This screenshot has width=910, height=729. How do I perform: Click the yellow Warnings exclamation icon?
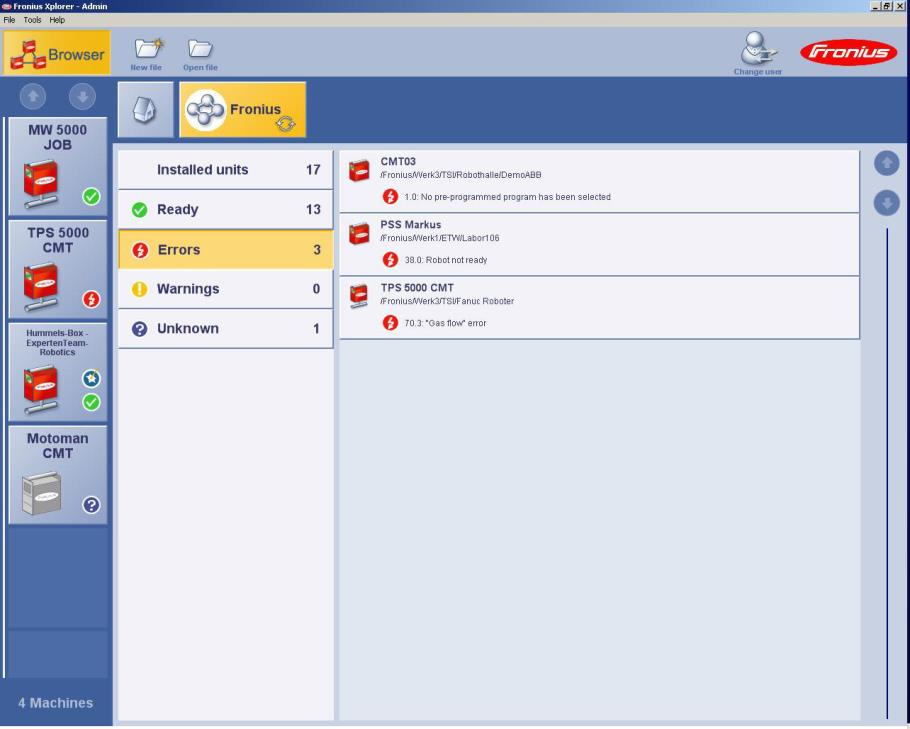tap(139, 289)
